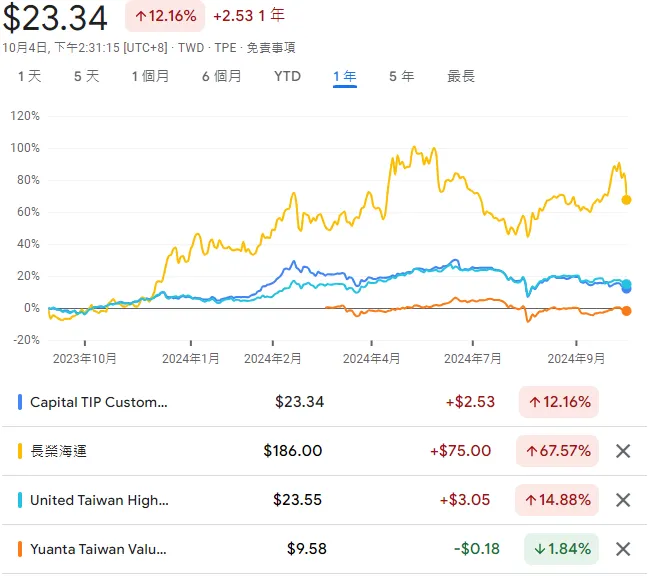Click the orange Yuanta color marker
651x576 pixels.
click(20, 549)
